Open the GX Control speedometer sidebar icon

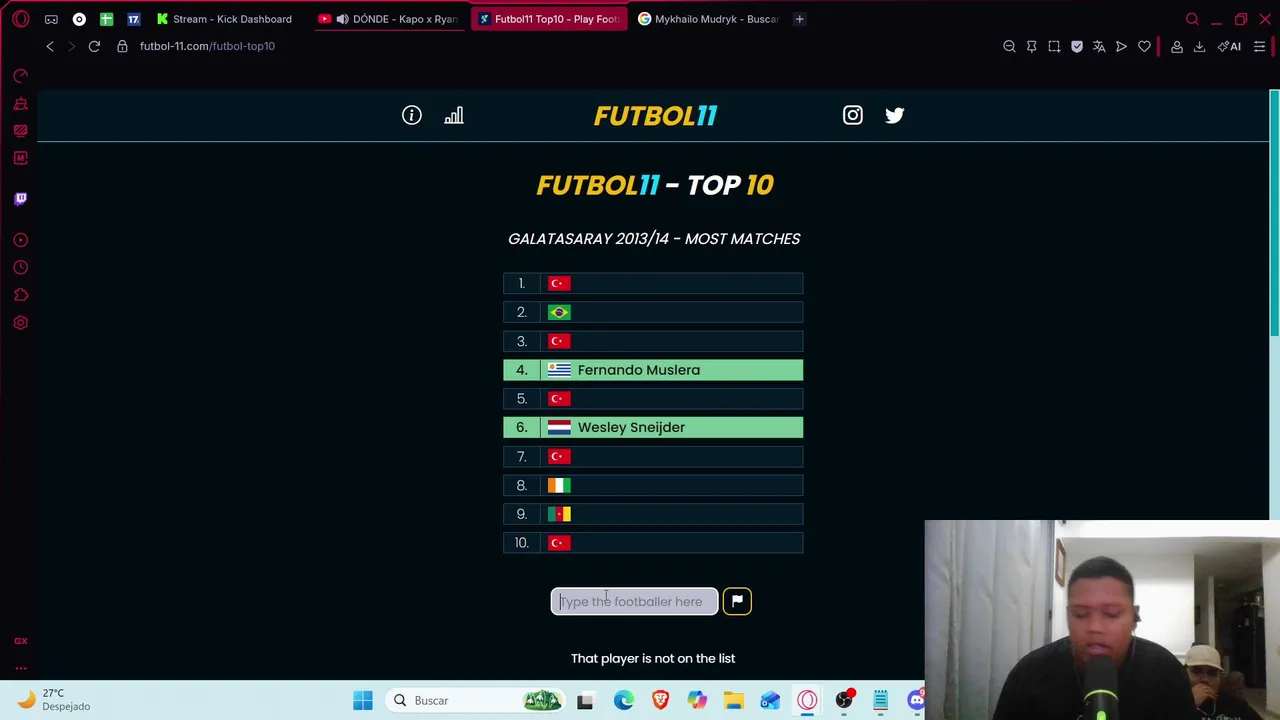click(20, 75)
